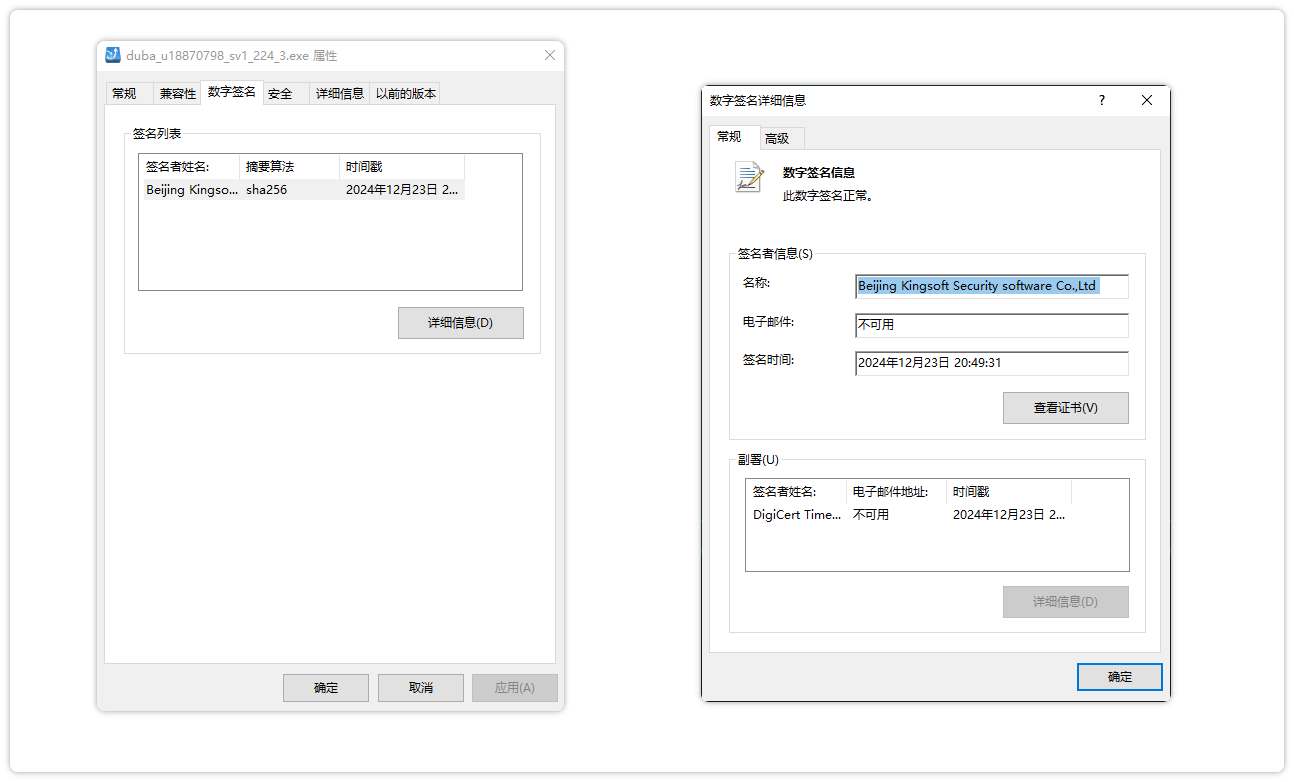Open the 安全 tab
This screenshot has height=782, width=1294.
pyautogui.click(x=280, y=94)
